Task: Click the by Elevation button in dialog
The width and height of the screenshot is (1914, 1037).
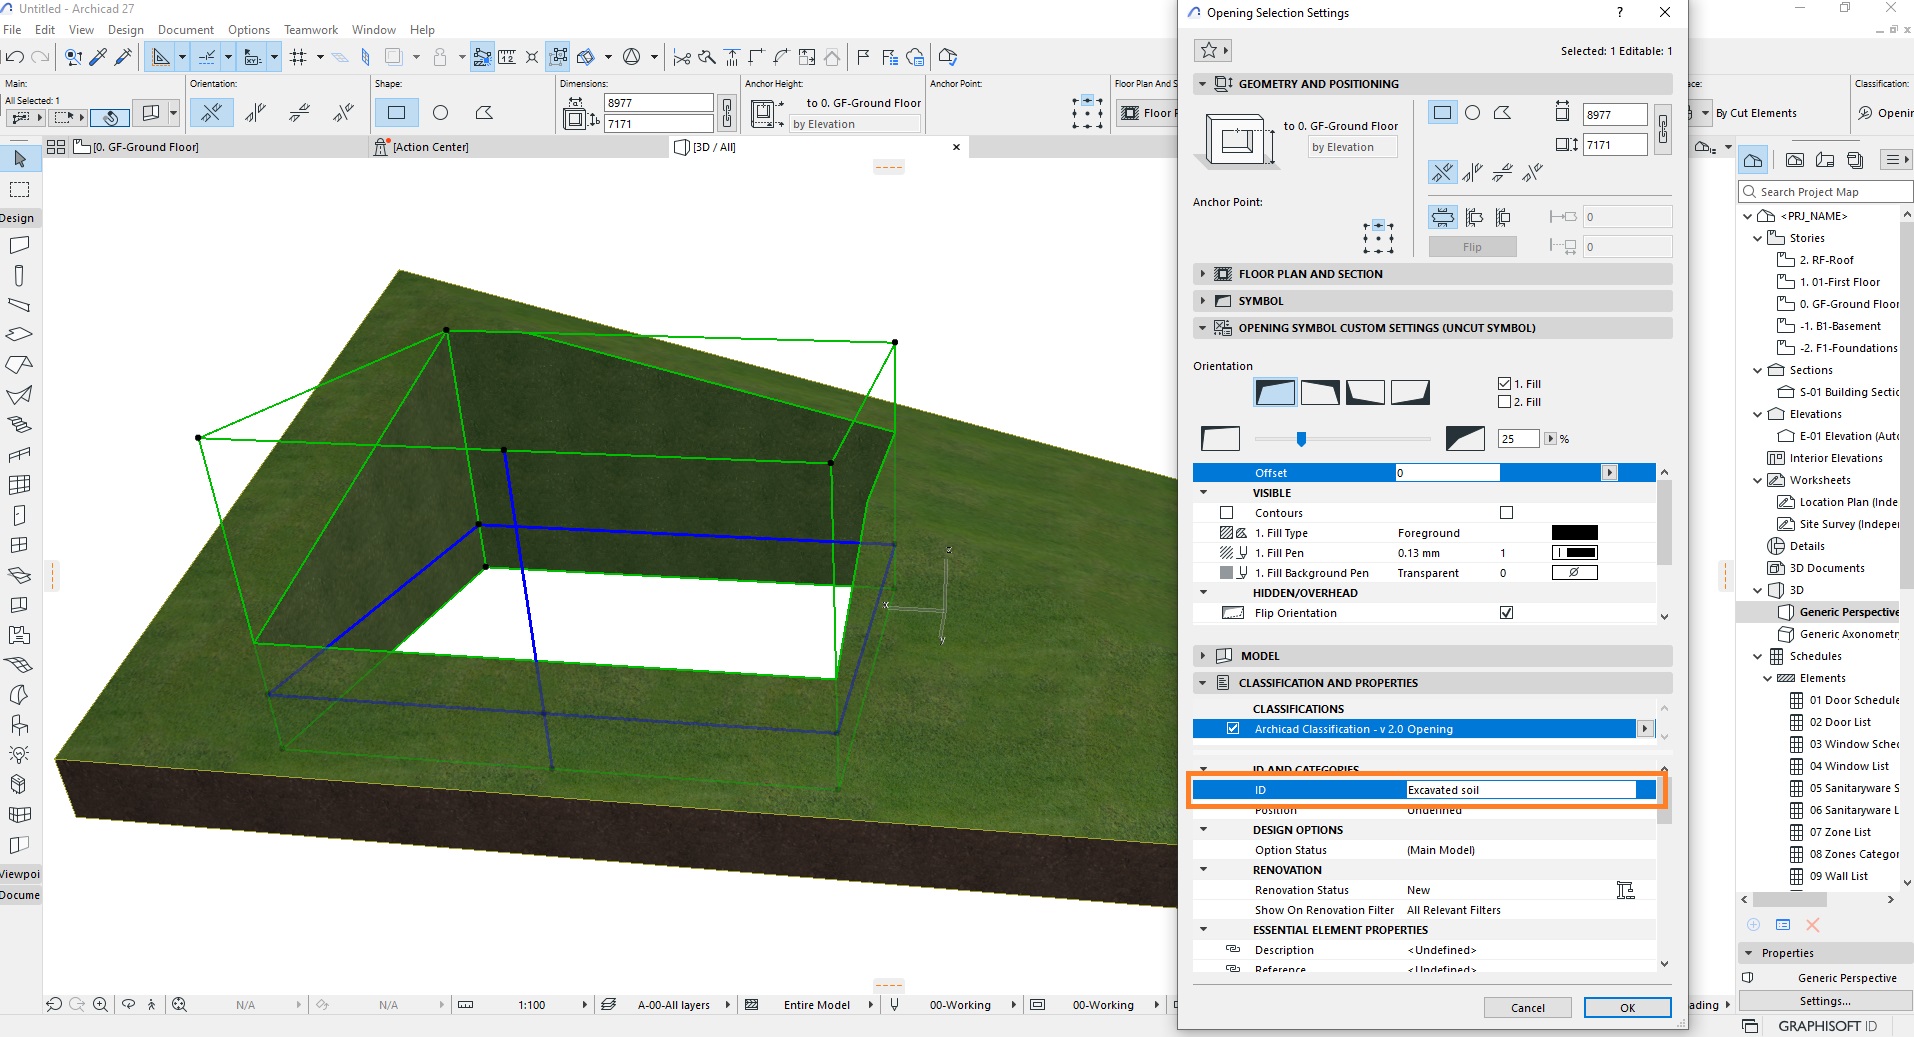Action: (x=1352, y=147)
